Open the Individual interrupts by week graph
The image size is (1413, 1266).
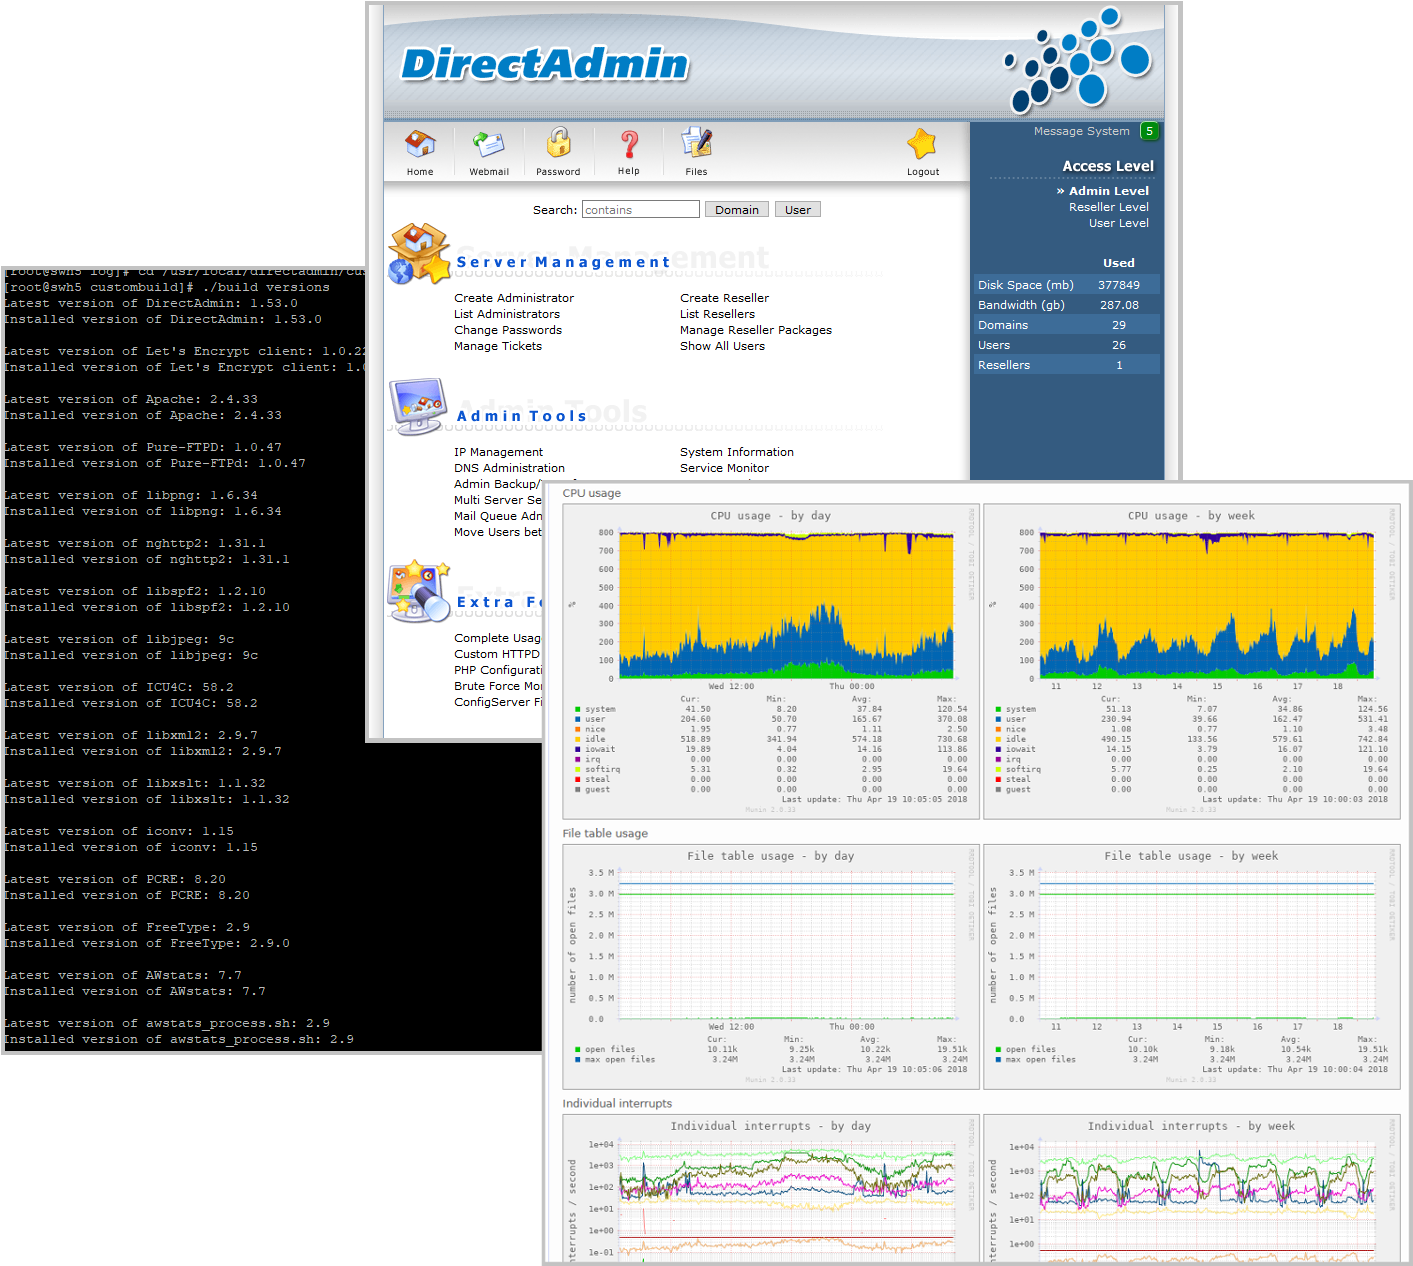1192,1189
